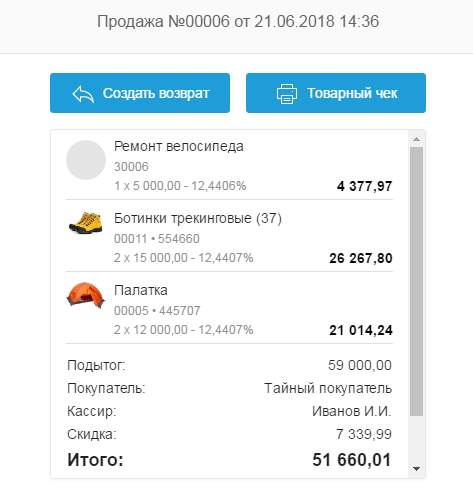Viewport: 473px width, 493px height.
Task: Click the vertical scrollbar thumb
Action: click(416, 281)
